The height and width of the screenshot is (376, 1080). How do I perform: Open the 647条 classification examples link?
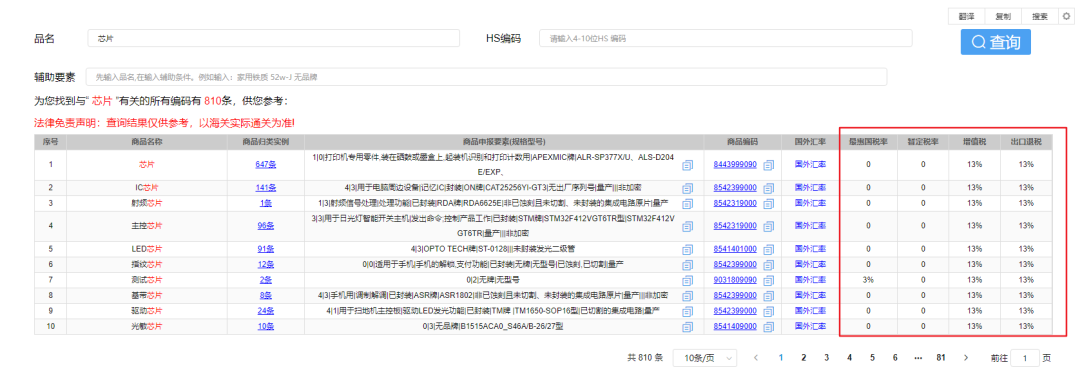coord(266,165)
